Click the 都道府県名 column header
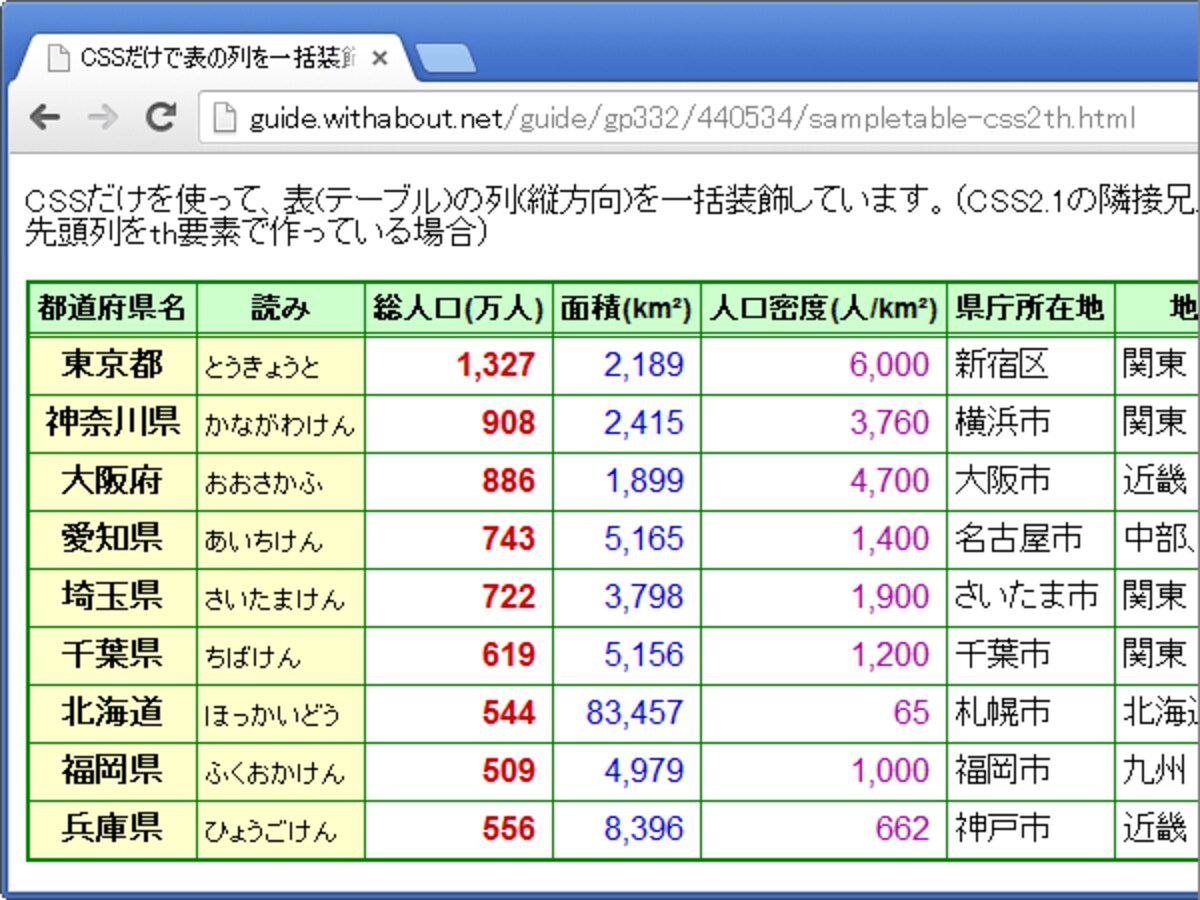1200x900 pixels. pos(113,308)
